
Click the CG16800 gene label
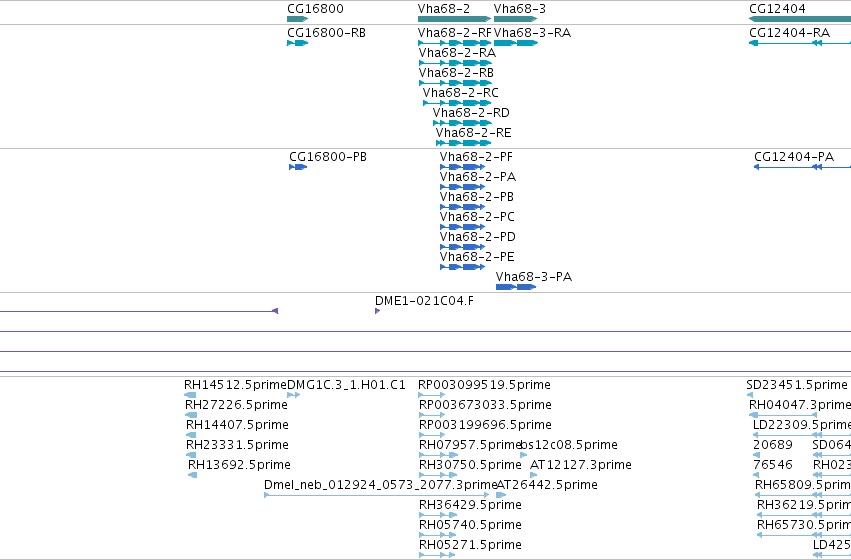(x=315, y=9)
